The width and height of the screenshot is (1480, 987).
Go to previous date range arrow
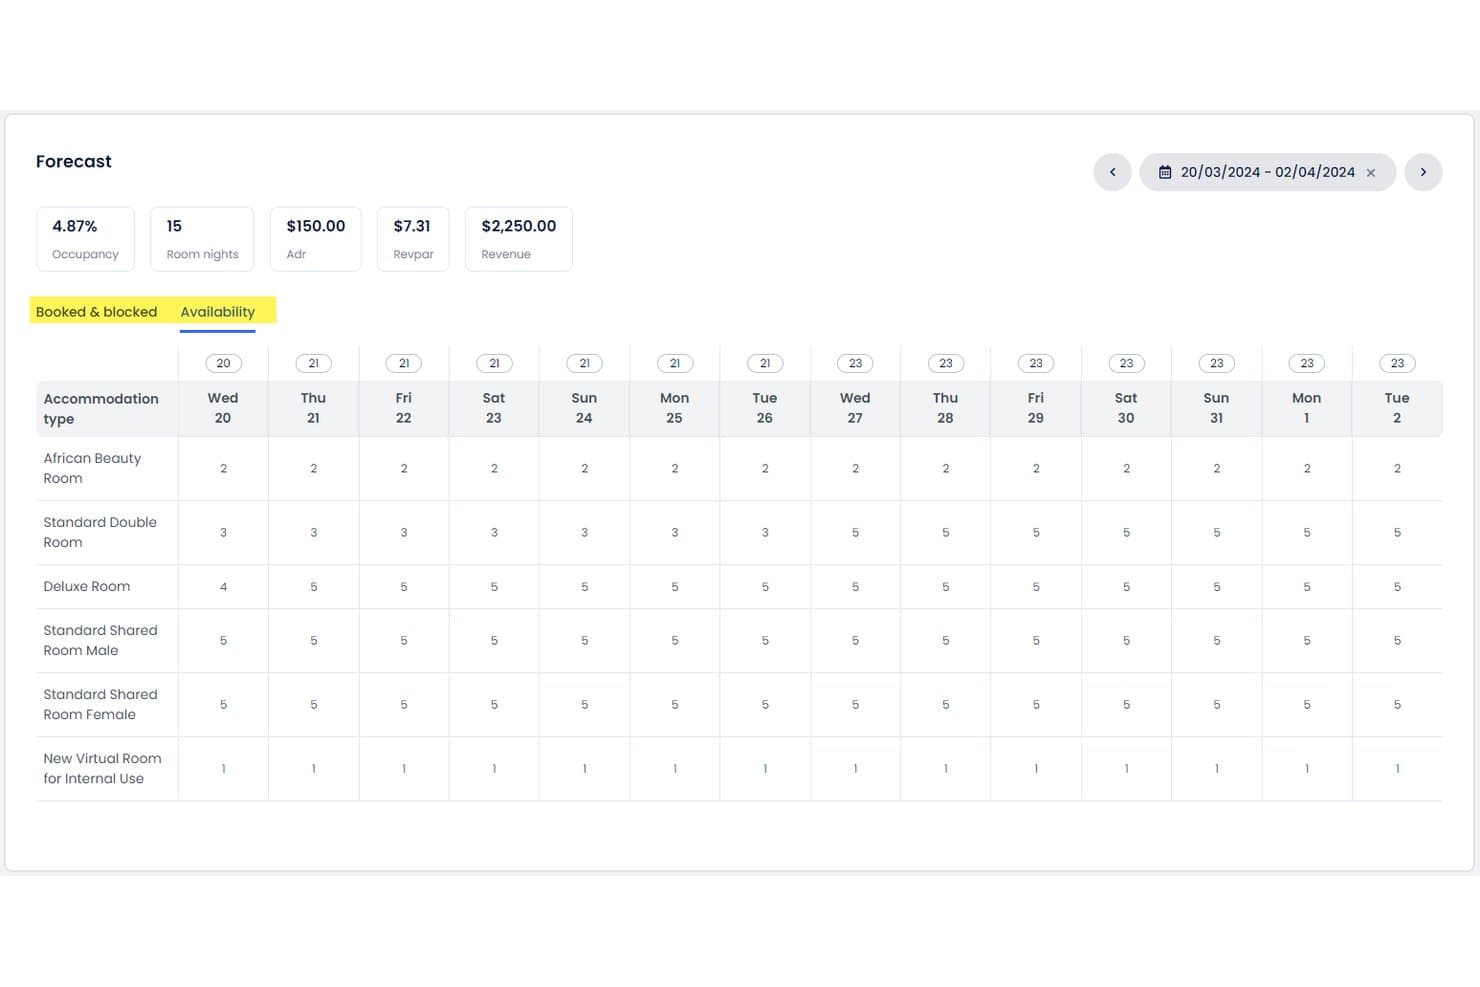pyautogui.click(x=1112, y=172)
